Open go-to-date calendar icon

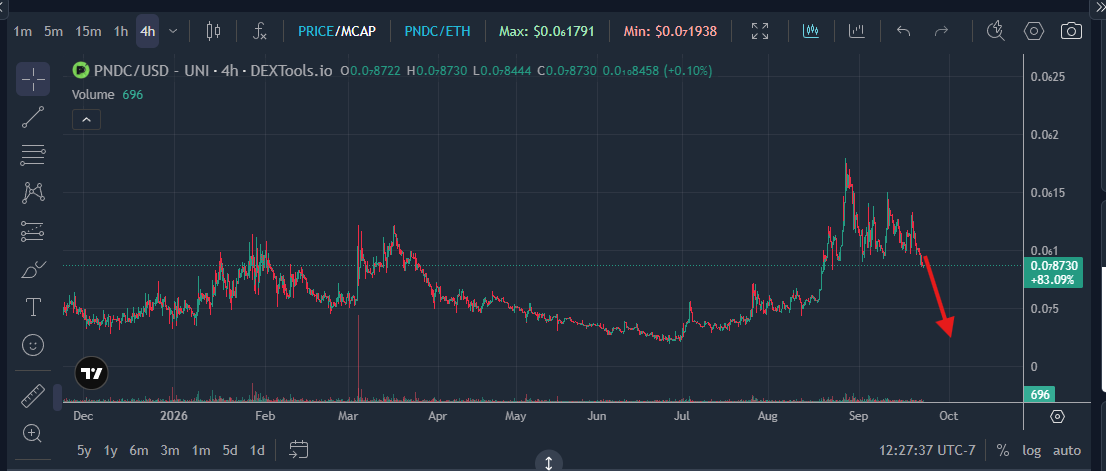(x=299, y=450)
